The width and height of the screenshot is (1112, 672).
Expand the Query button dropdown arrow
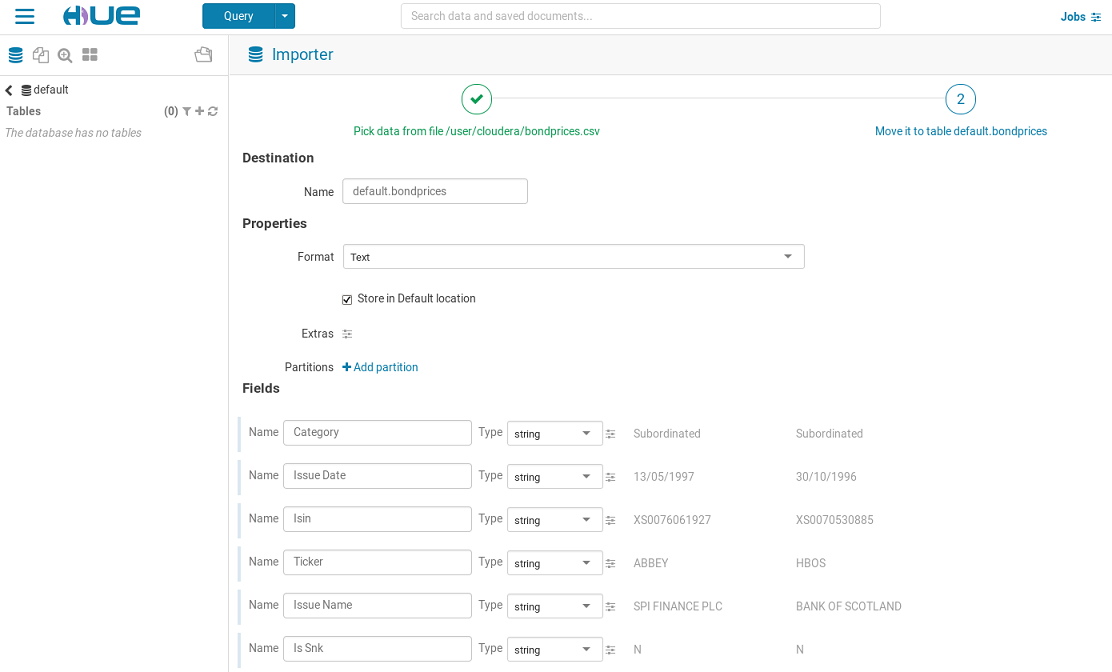(285, 16)
